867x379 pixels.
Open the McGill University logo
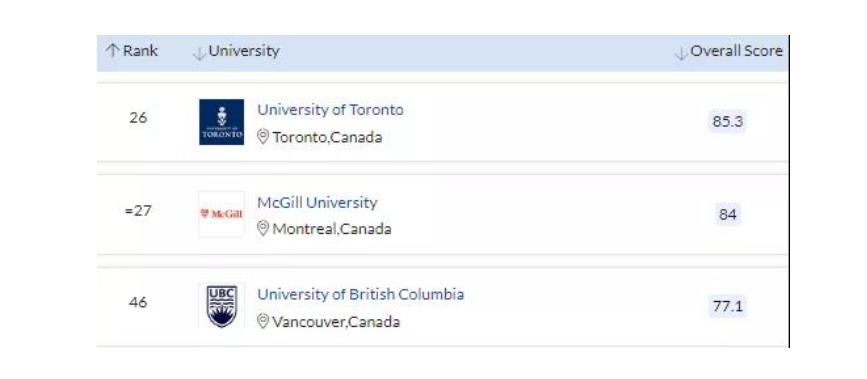click(221, 214)
